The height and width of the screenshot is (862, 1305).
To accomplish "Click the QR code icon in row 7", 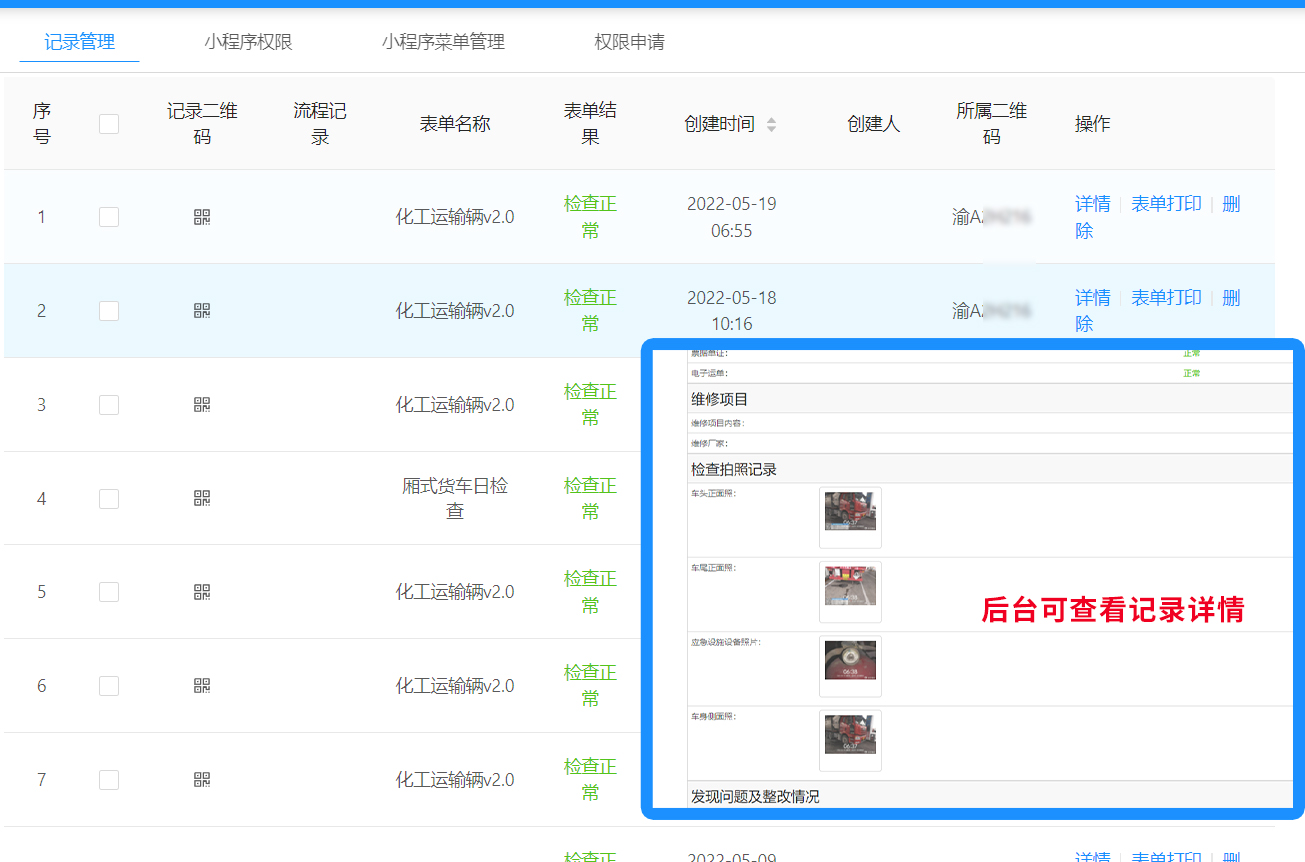I will (202, 780).
